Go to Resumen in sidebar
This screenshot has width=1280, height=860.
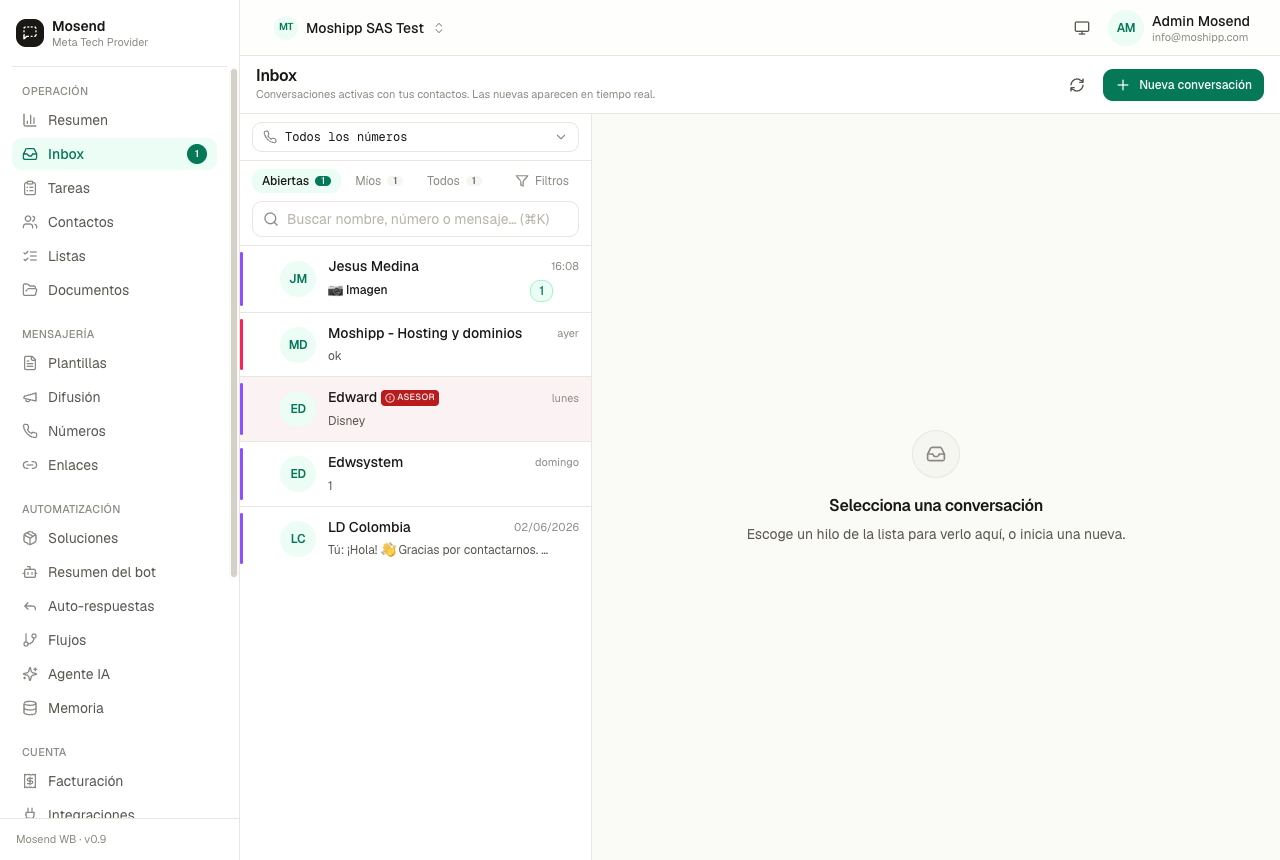point(114,120)
